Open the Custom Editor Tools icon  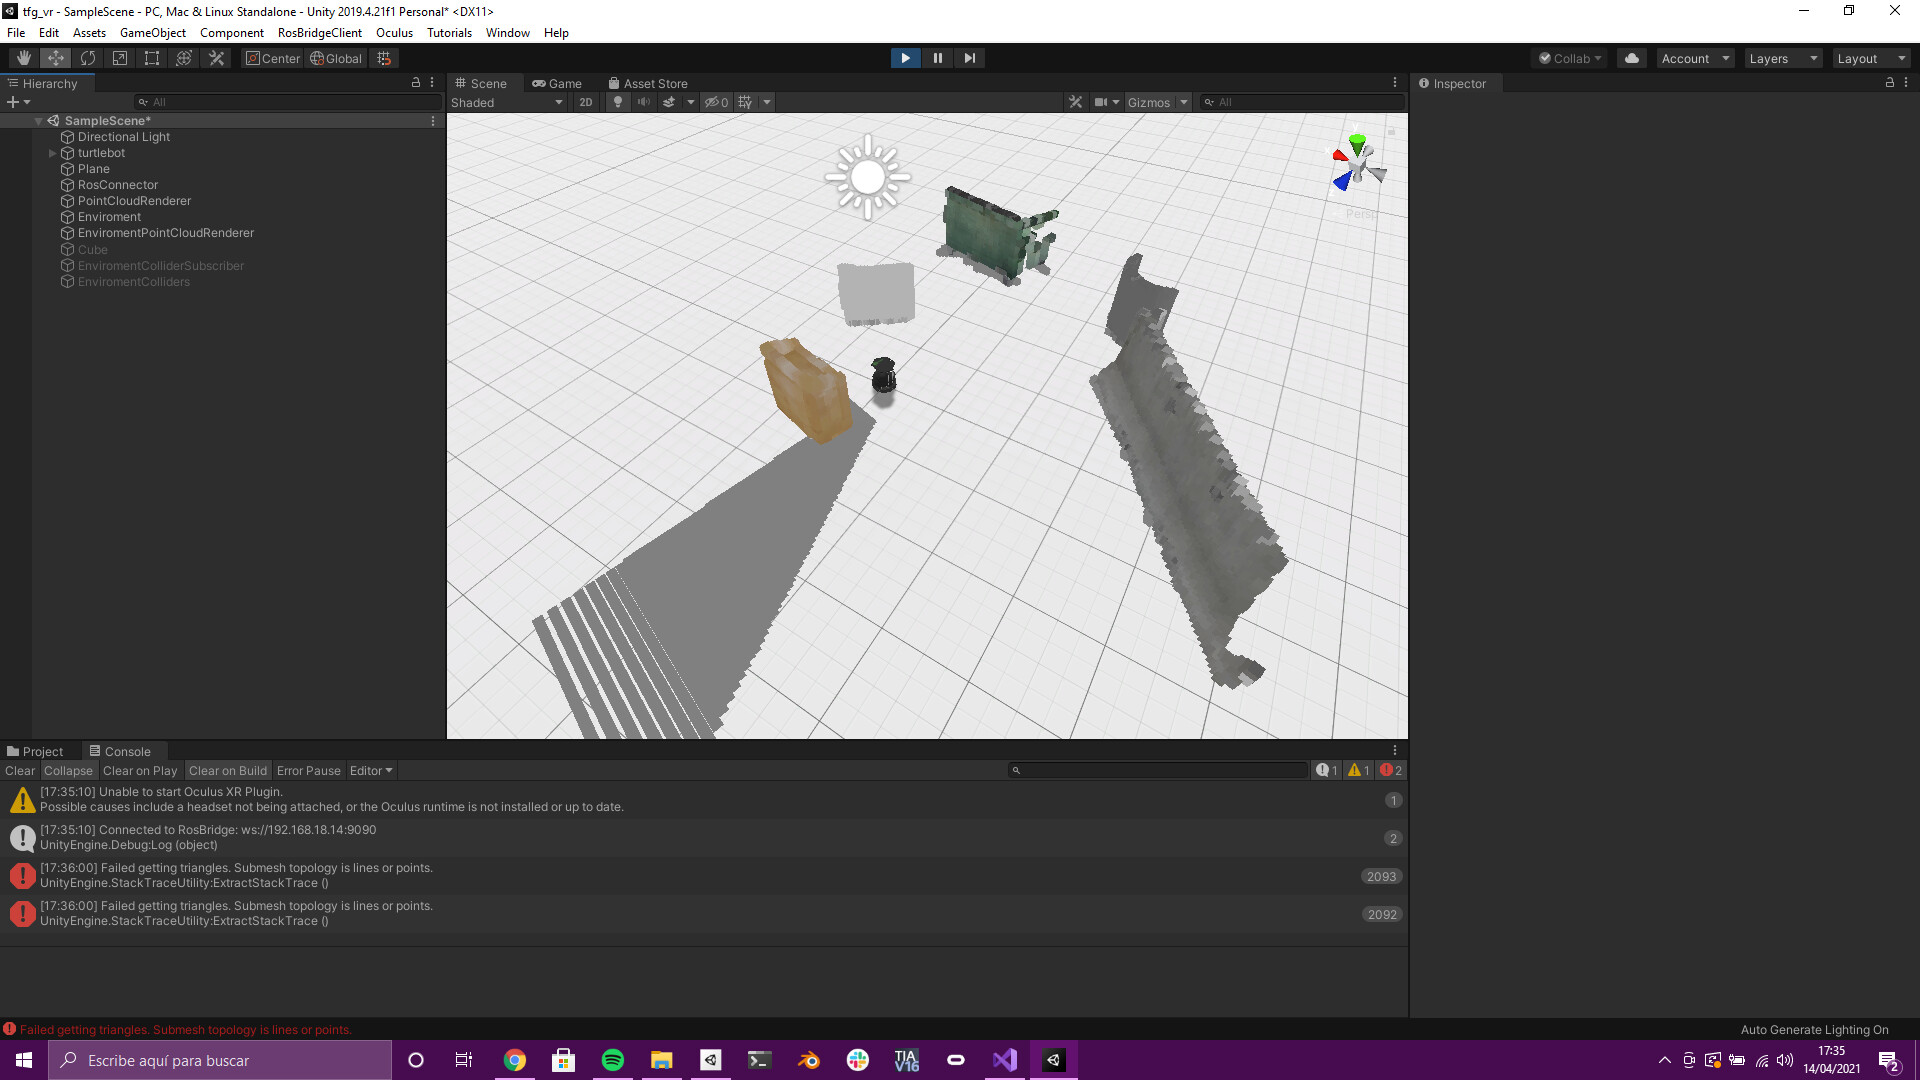pos(216,58)
